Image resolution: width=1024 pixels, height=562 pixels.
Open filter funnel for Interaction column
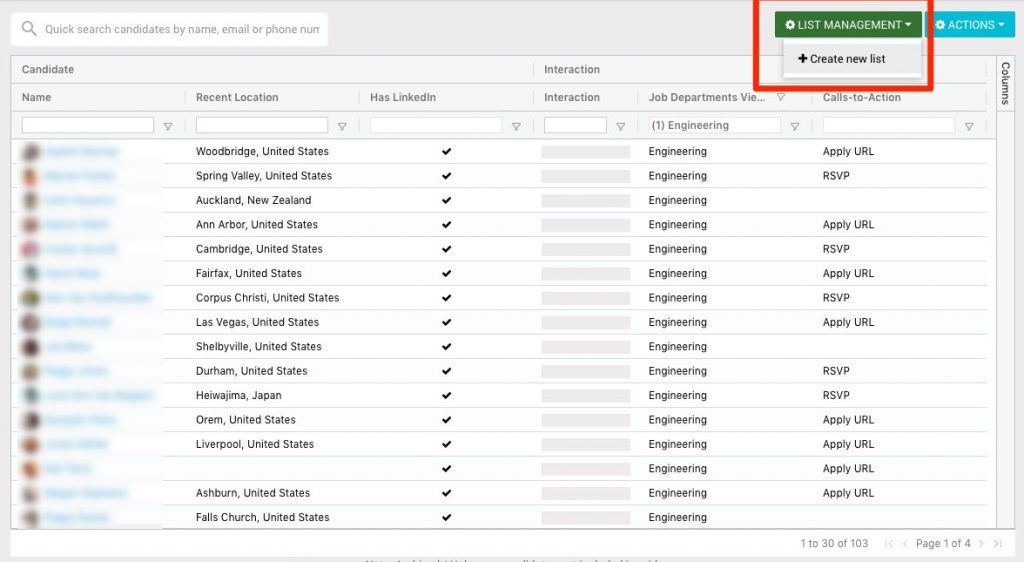point(620,127)
